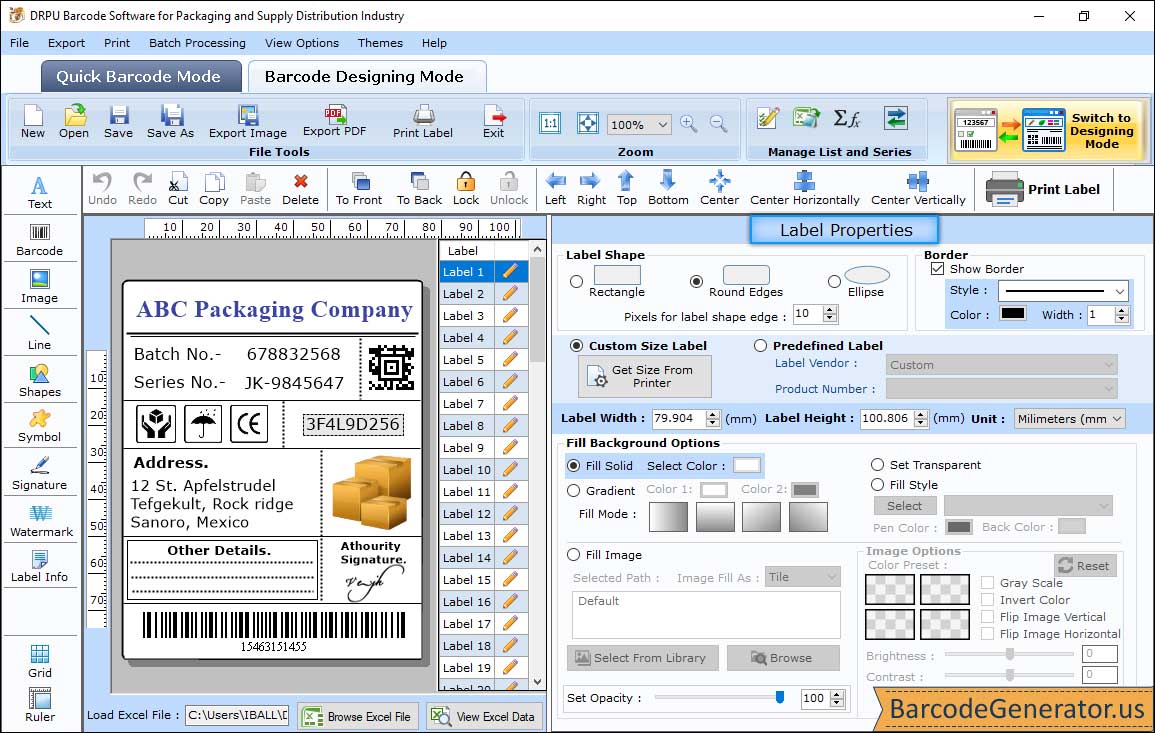Click the Center Horizontally alignment icon

[804, 187]
